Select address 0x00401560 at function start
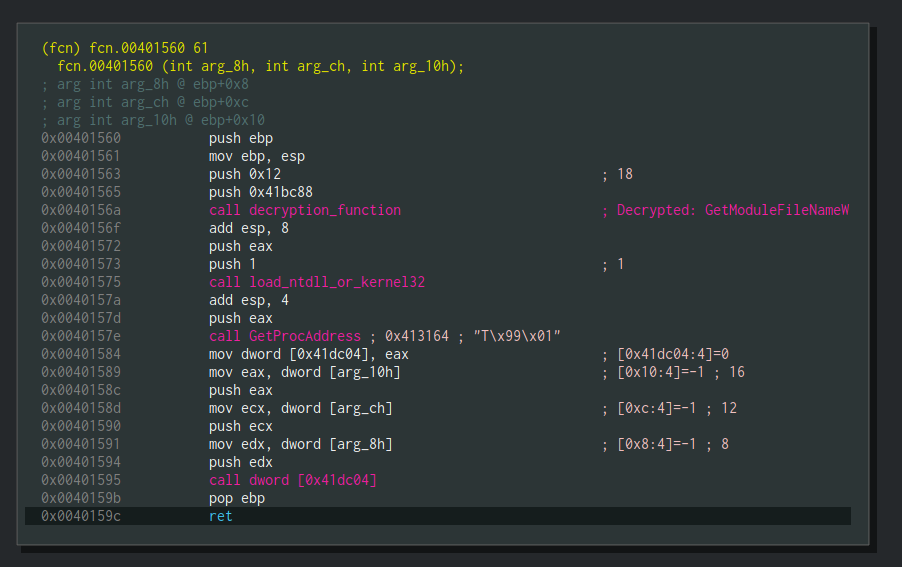The width and height of the screenshot is (902, 567). 81,138
